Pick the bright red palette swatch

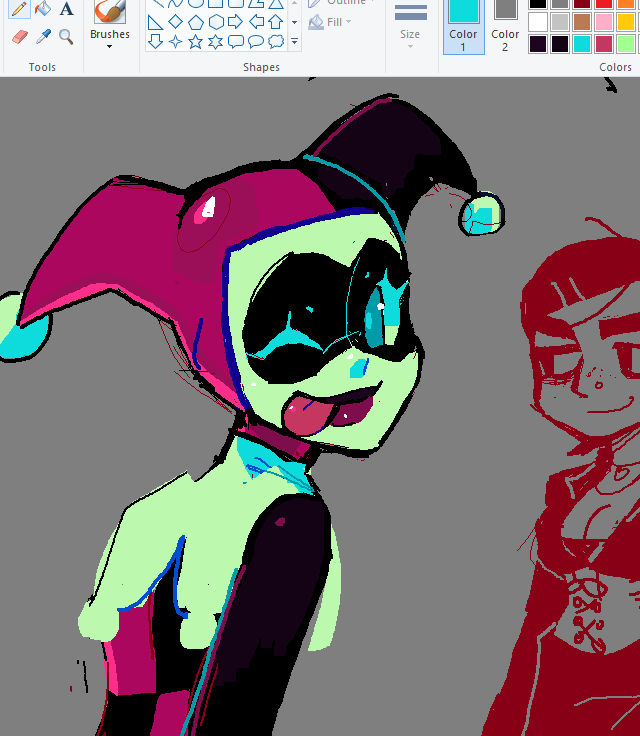(x=604, y=4)
